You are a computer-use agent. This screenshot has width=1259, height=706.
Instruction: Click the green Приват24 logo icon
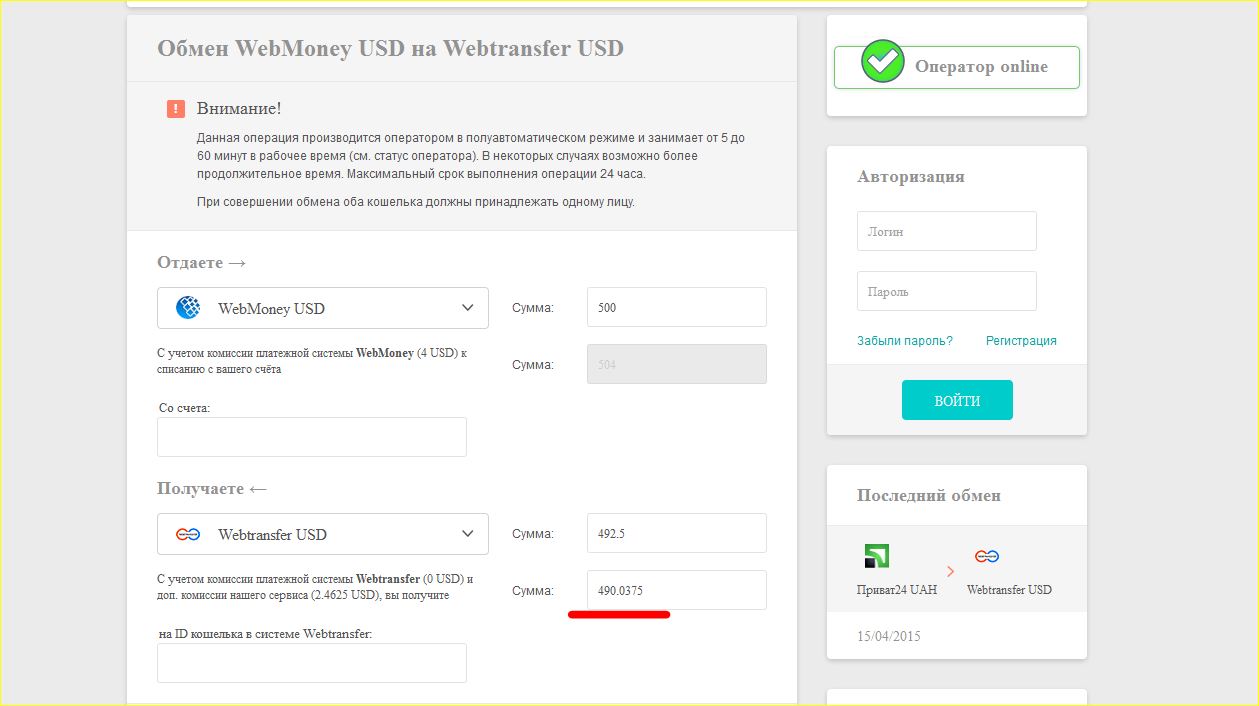coord(877,556)
